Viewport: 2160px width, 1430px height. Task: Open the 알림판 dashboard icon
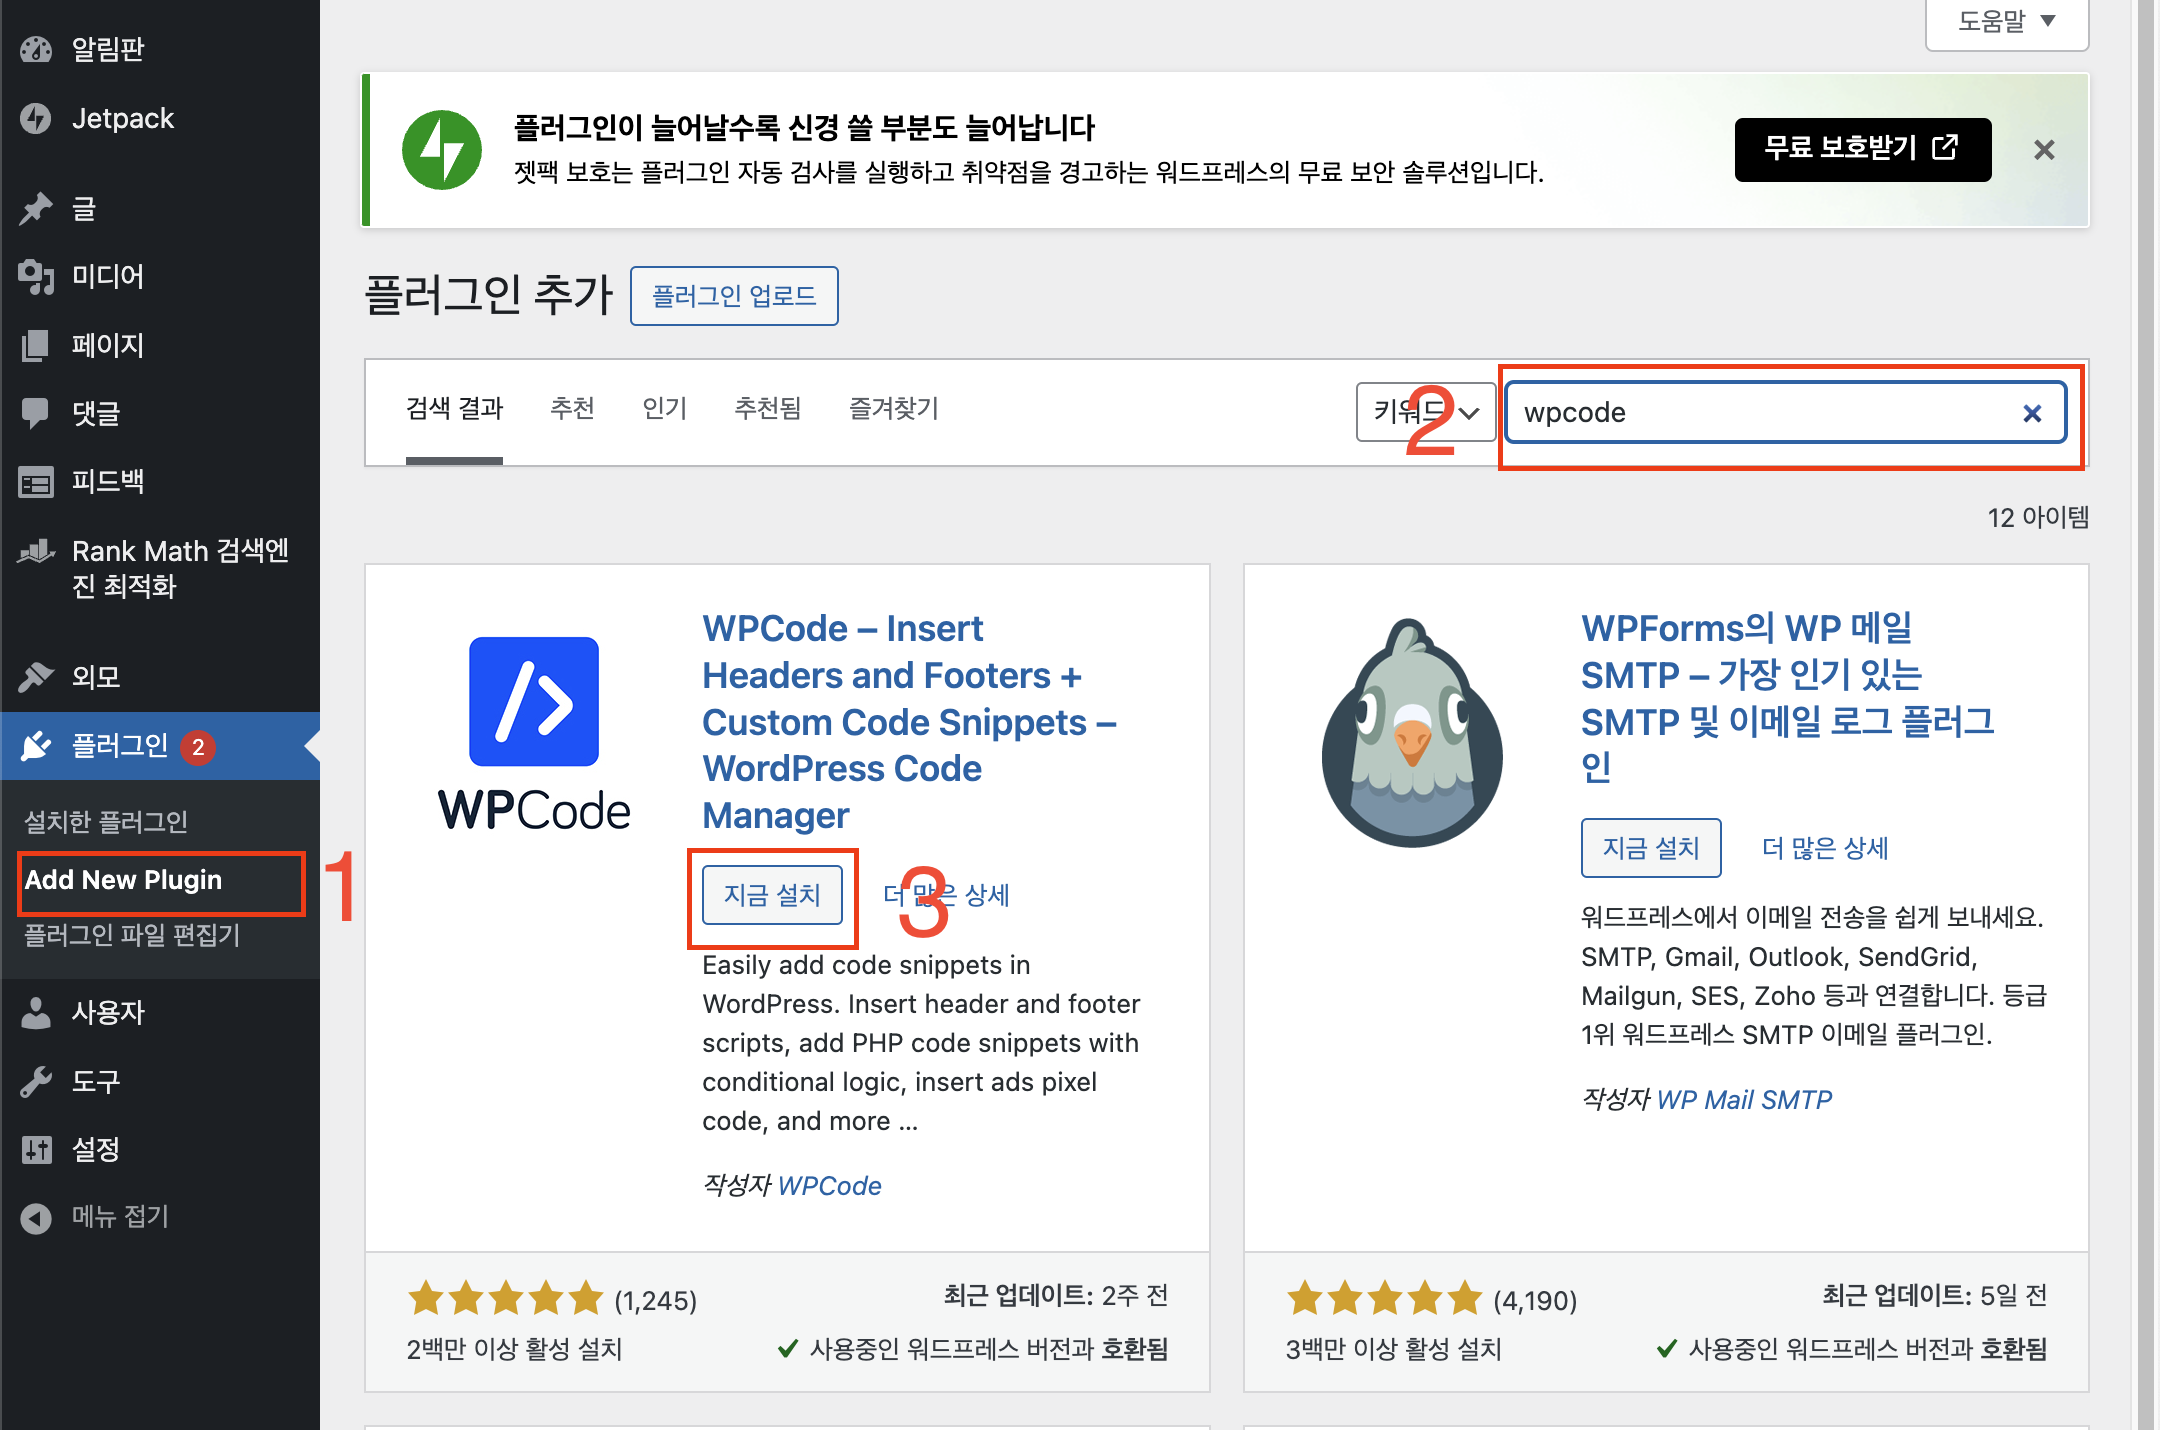coord(36,49)
